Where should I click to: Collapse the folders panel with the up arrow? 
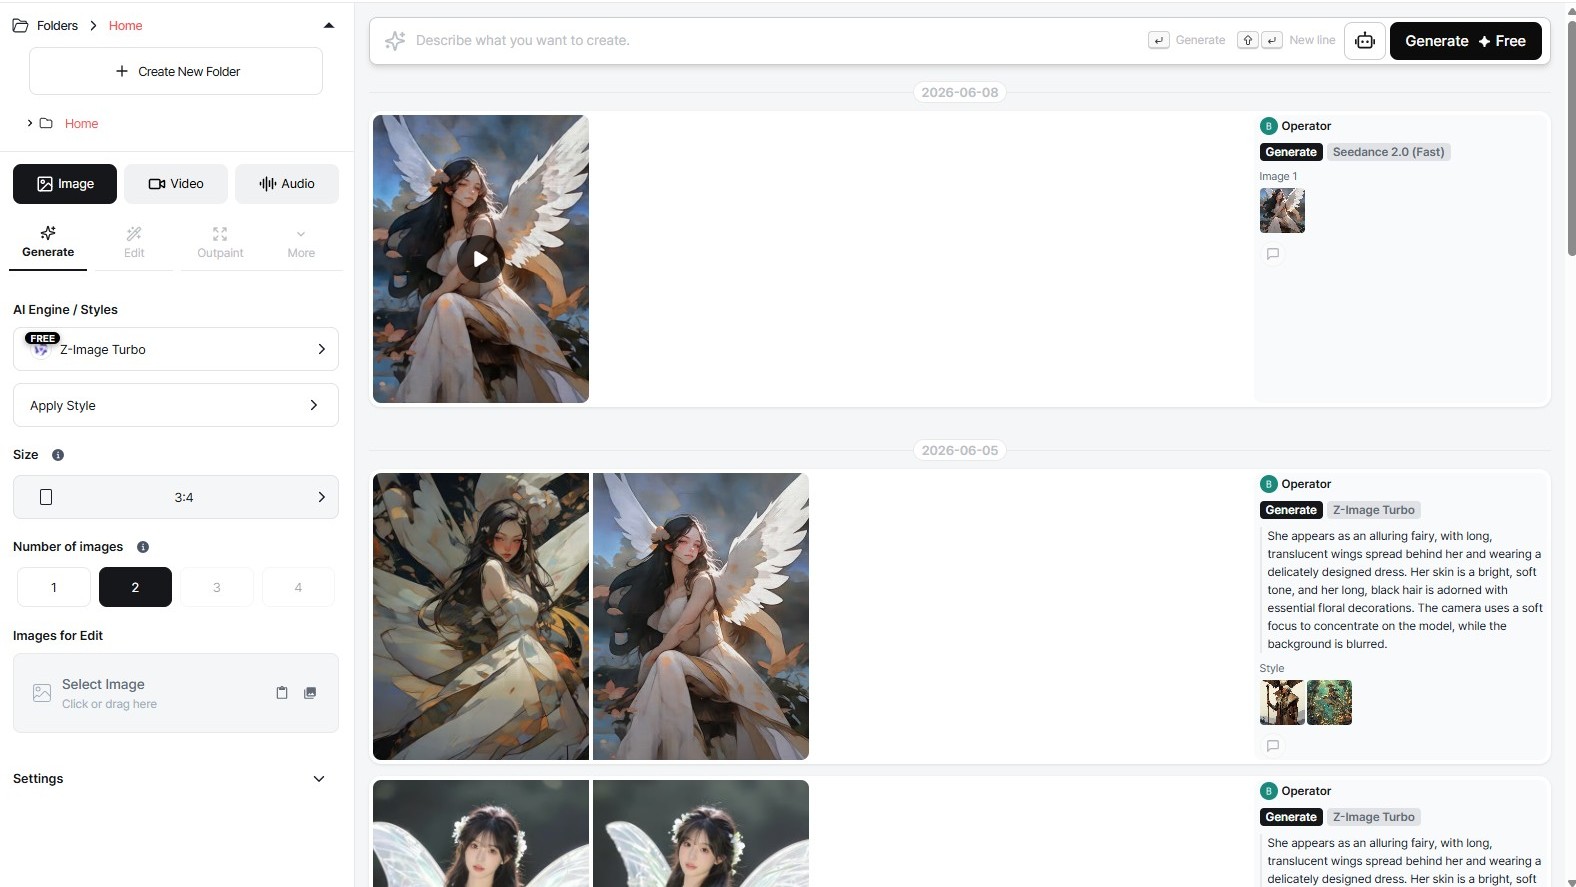(x=329, y=25)
